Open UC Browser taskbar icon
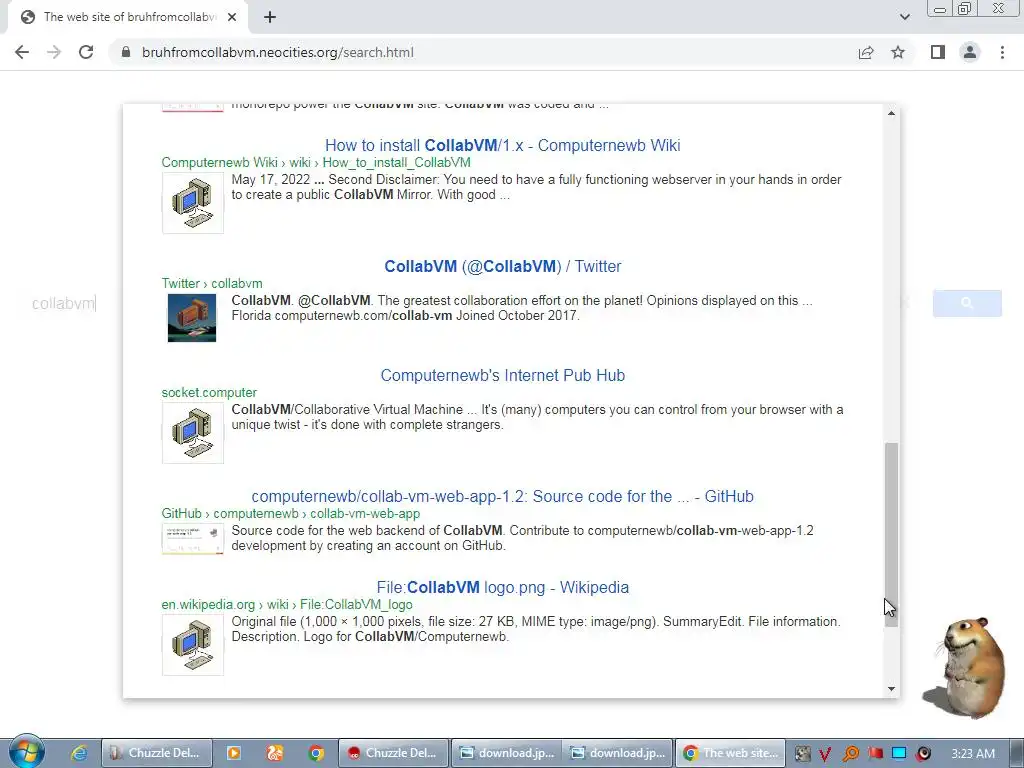The height and width of the screenshot is (768, 1024). pyautogui.click(x=275, y=753)
